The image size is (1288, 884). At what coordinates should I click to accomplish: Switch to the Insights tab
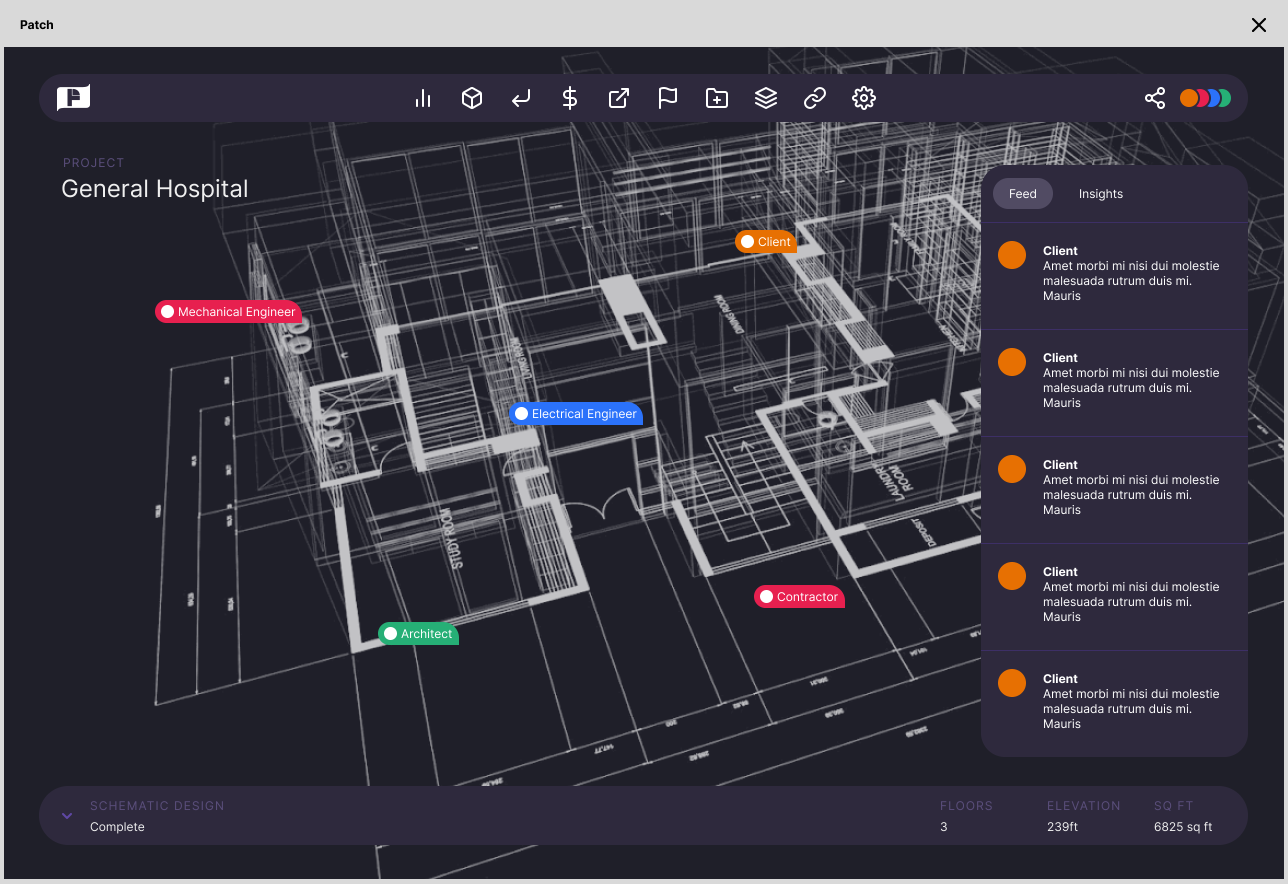1100,194
